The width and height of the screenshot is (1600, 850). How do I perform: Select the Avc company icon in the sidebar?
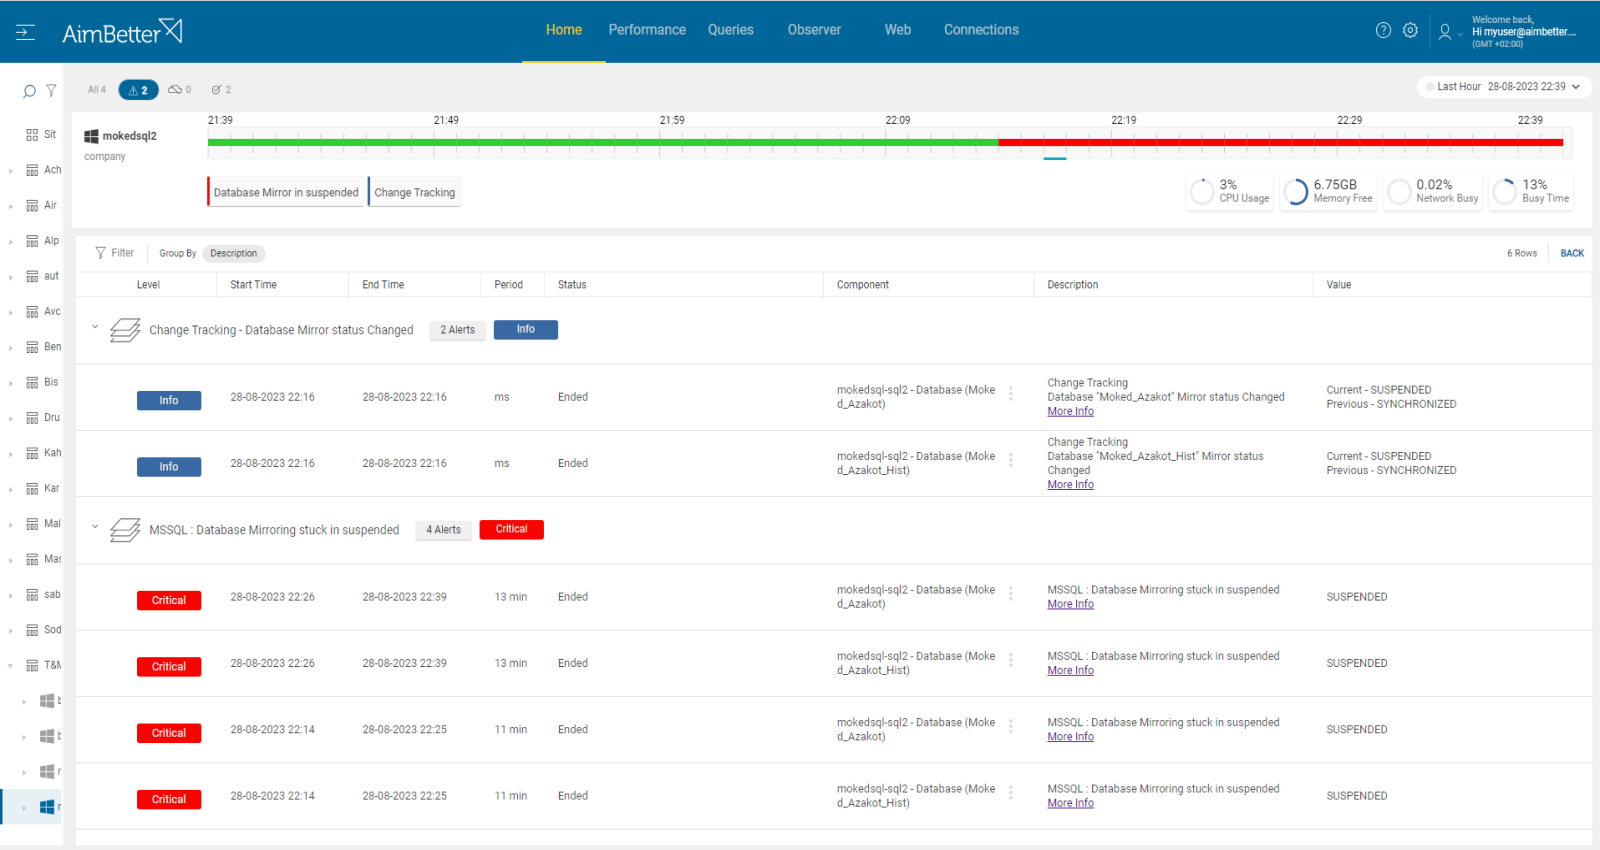click(32, 312)
